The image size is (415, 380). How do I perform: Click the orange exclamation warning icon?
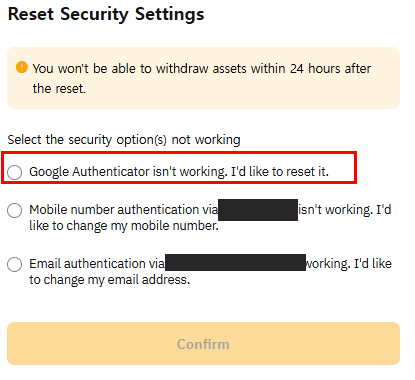(x=22, y=67)
